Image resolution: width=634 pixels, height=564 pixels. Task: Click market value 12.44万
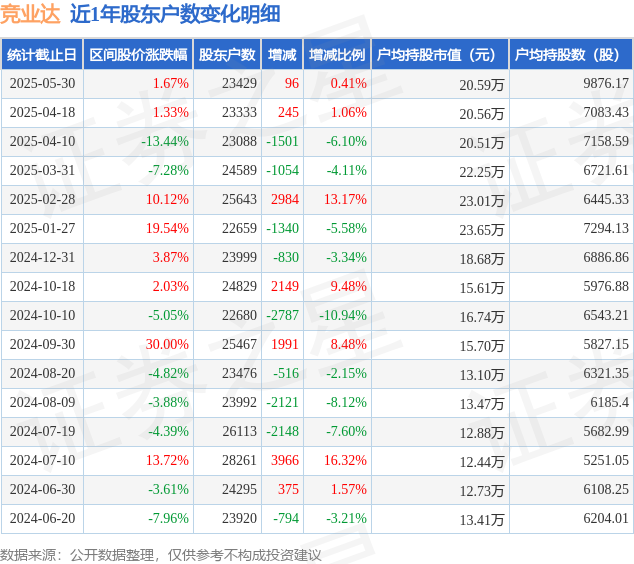tap(482, 462)
